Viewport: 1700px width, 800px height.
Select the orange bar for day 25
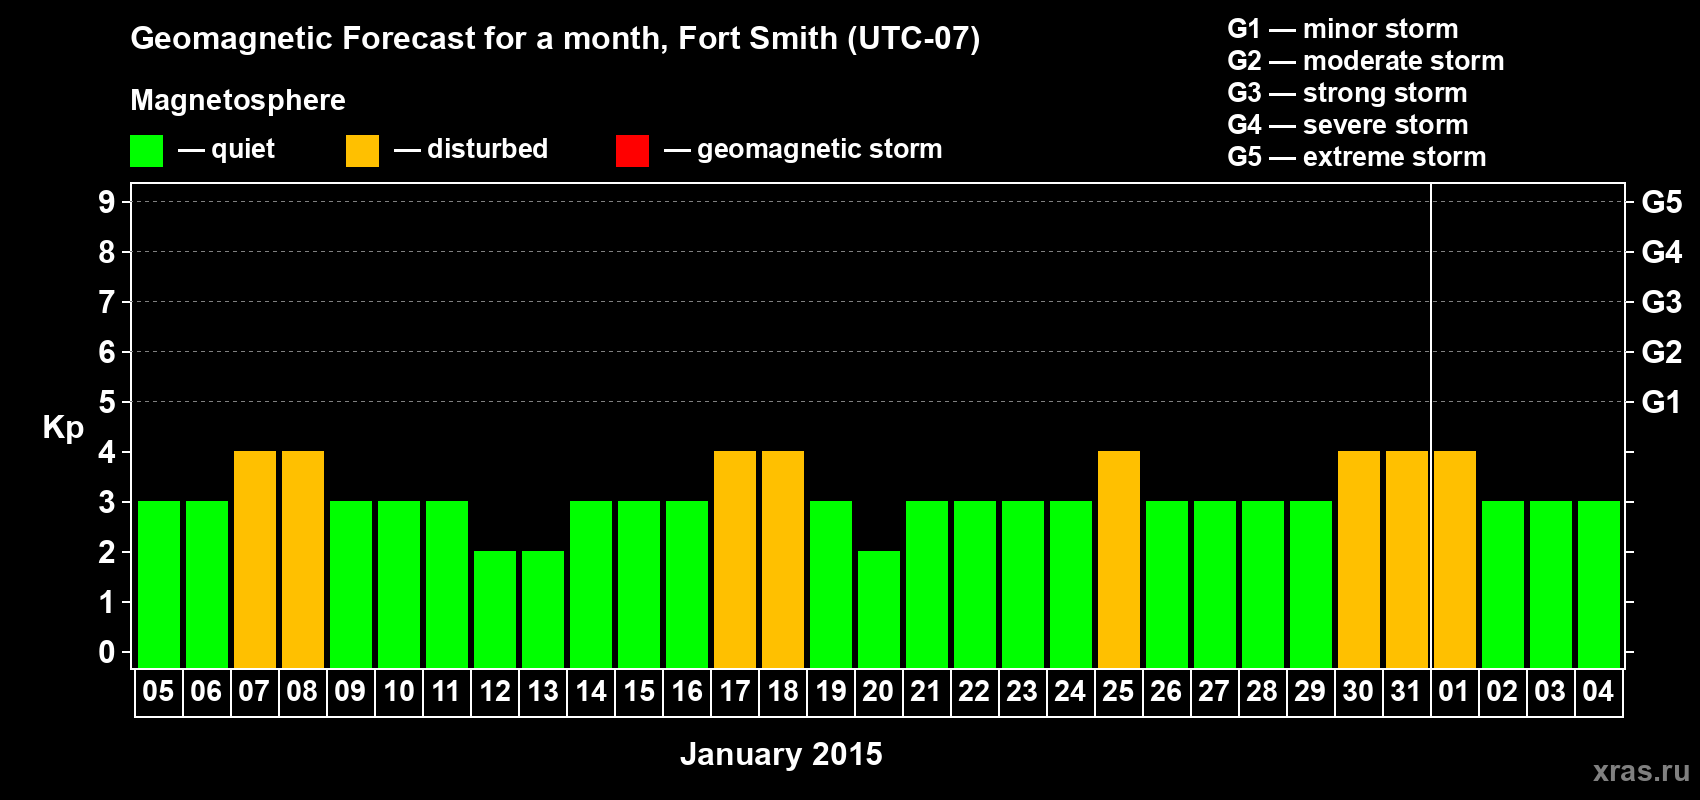pos(1119,560)
